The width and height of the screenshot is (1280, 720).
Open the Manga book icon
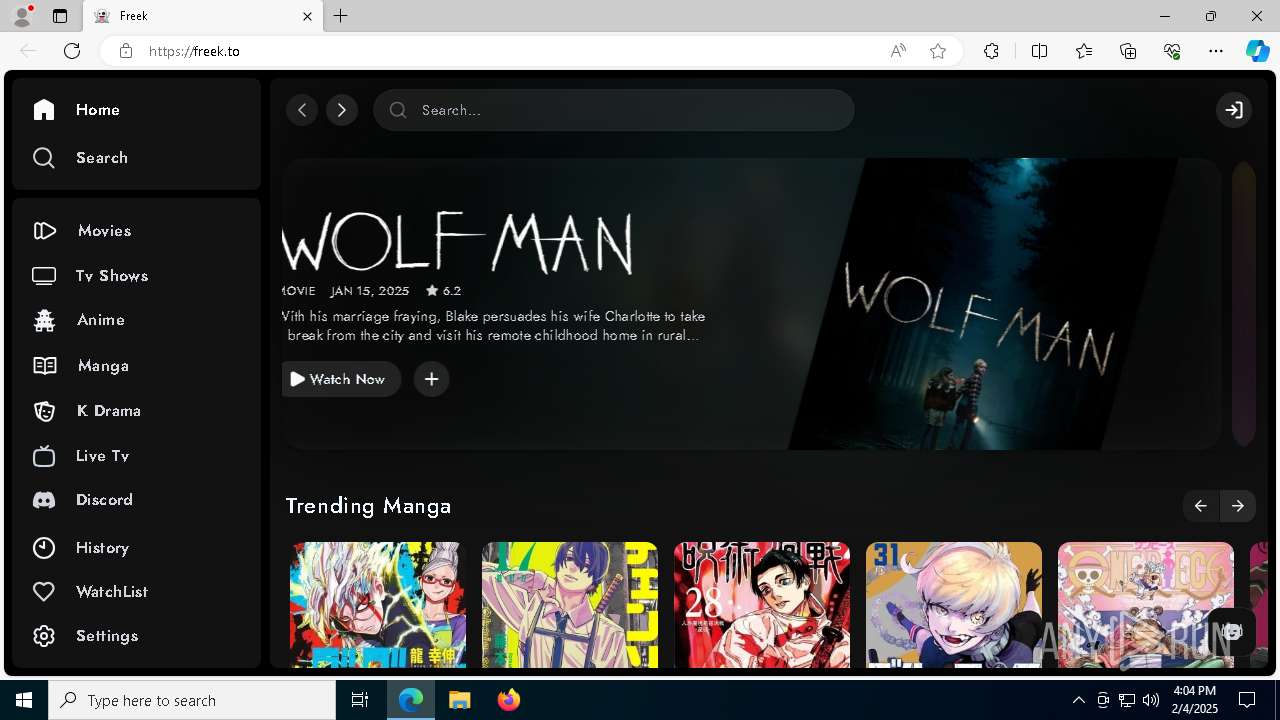tap(44, 366)
